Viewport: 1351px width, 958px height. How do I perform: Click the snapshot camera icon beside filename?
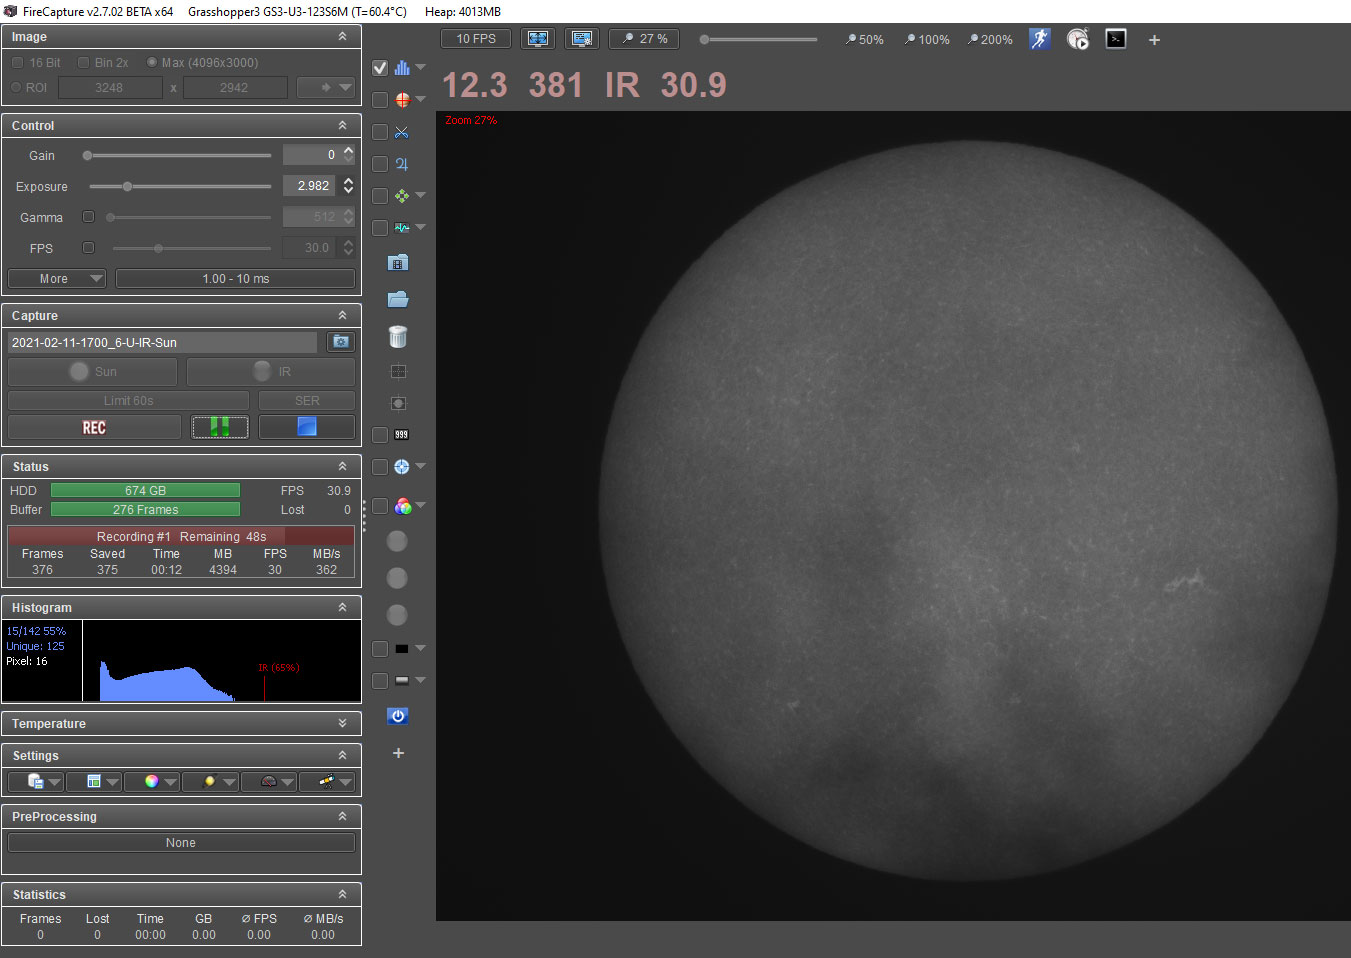pyautogui.click(x=341, y=342)
